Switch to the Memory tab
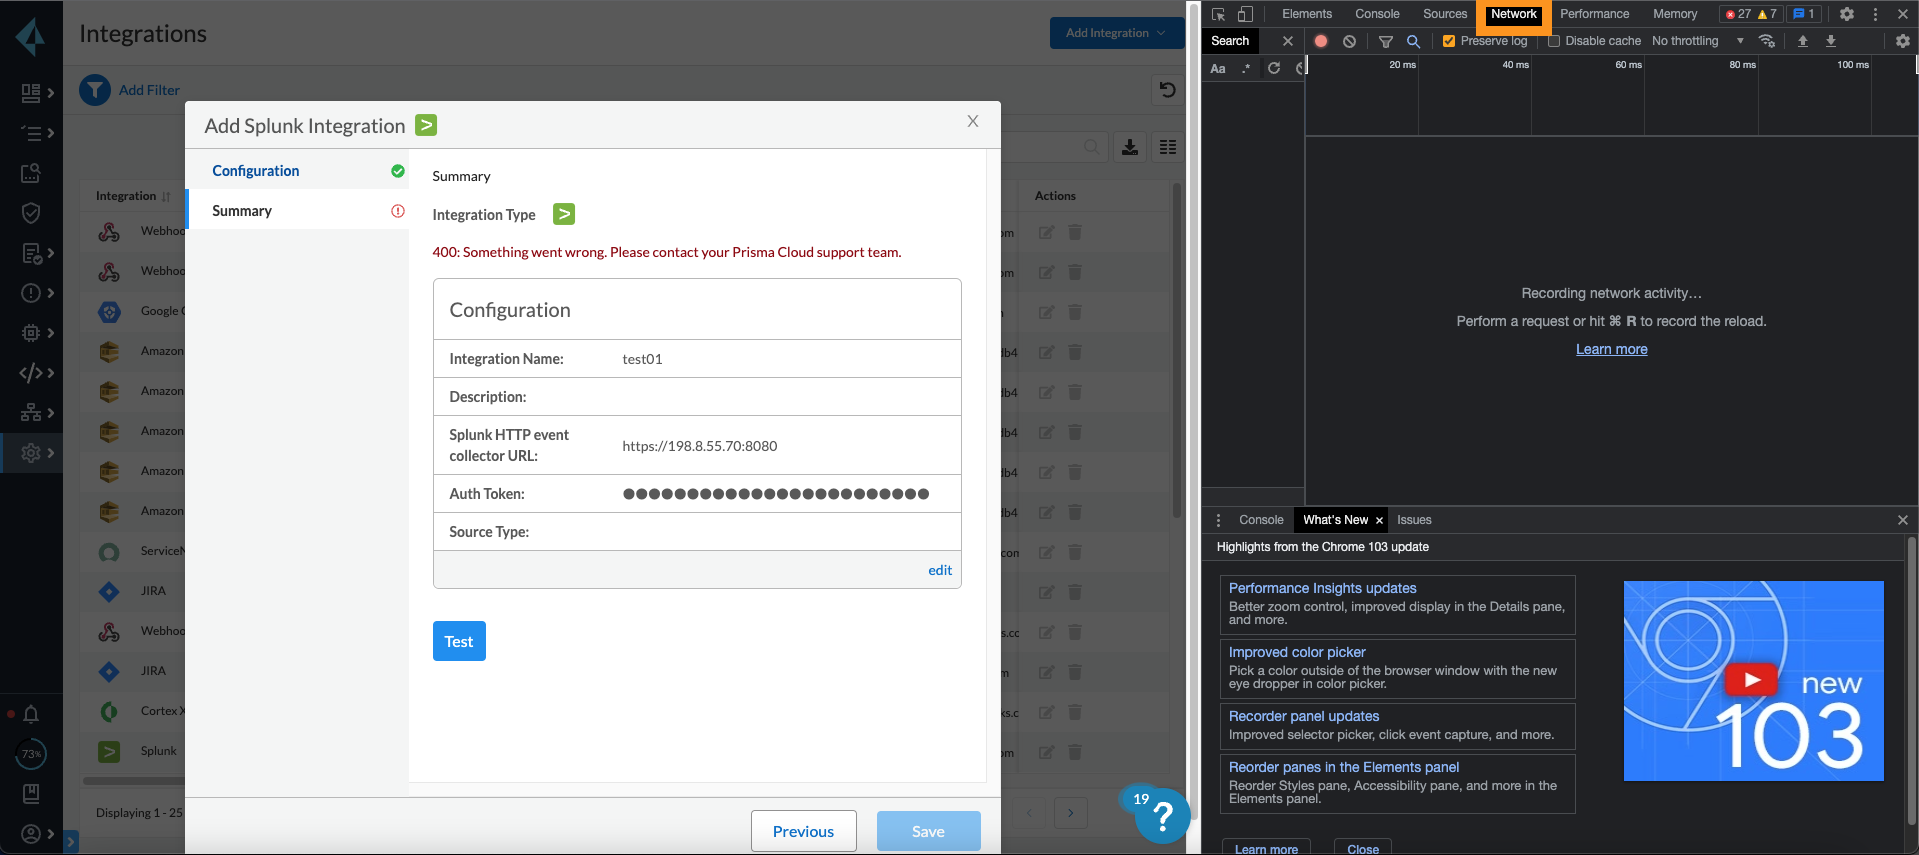 1675,14
